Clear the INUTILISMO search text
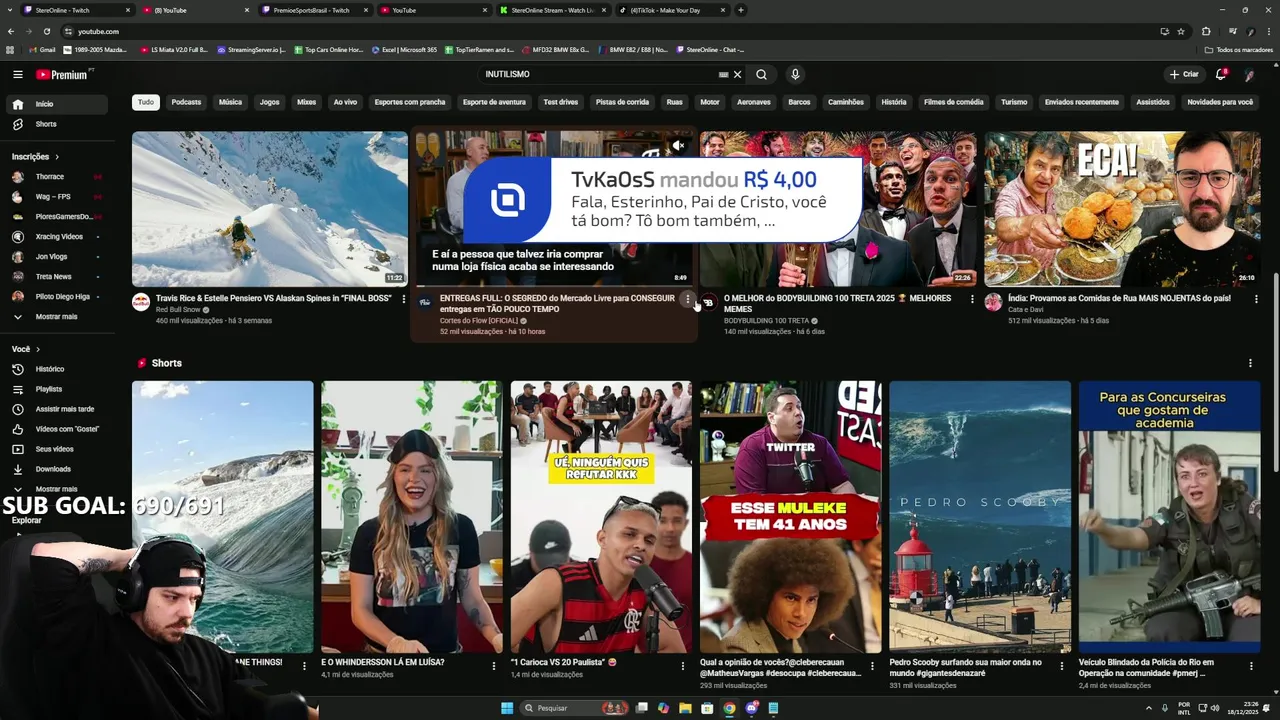This screenshot has width=1280, height=720. click(x=738, y=74)
